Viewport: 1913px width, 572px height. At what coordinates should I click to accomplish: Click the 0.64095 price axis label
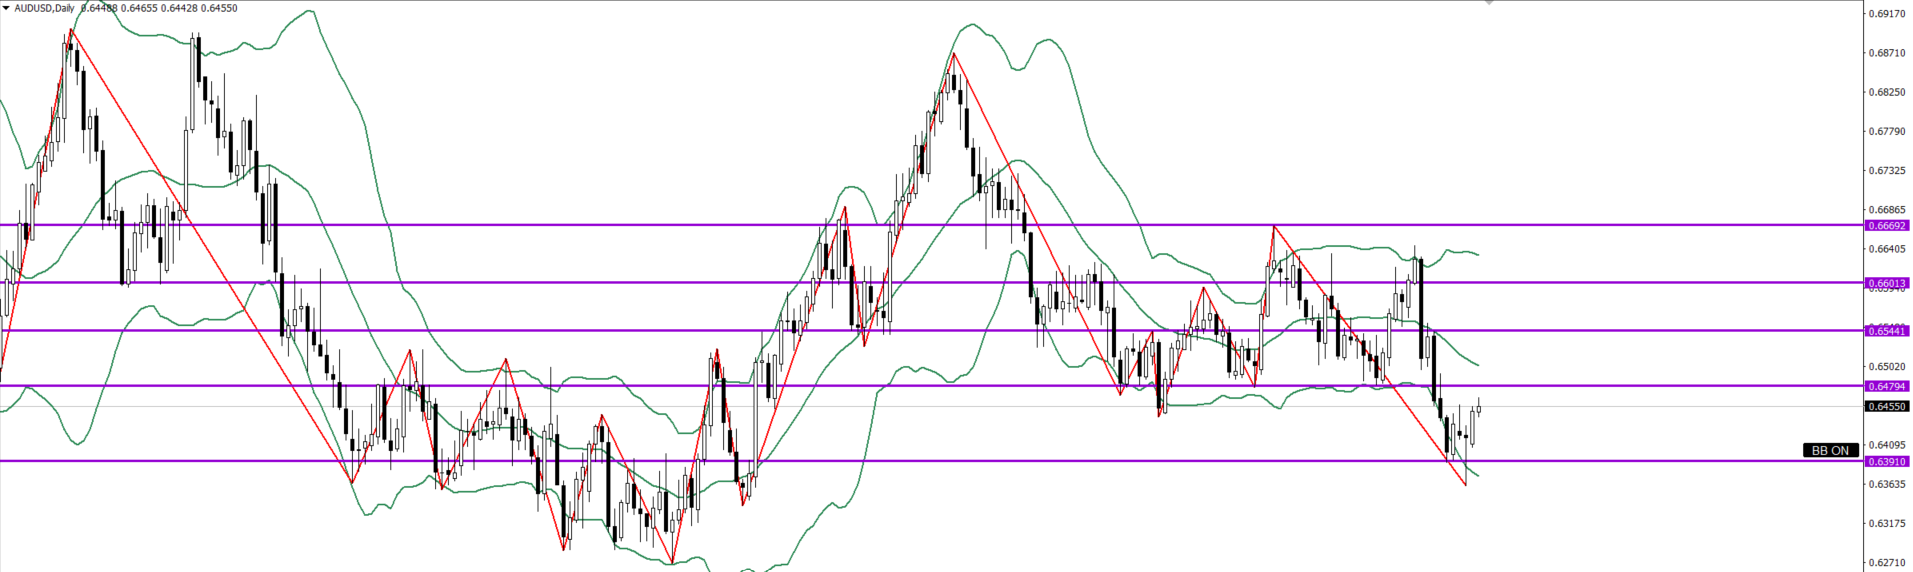pyautogui.click(x=1885, y=445)
